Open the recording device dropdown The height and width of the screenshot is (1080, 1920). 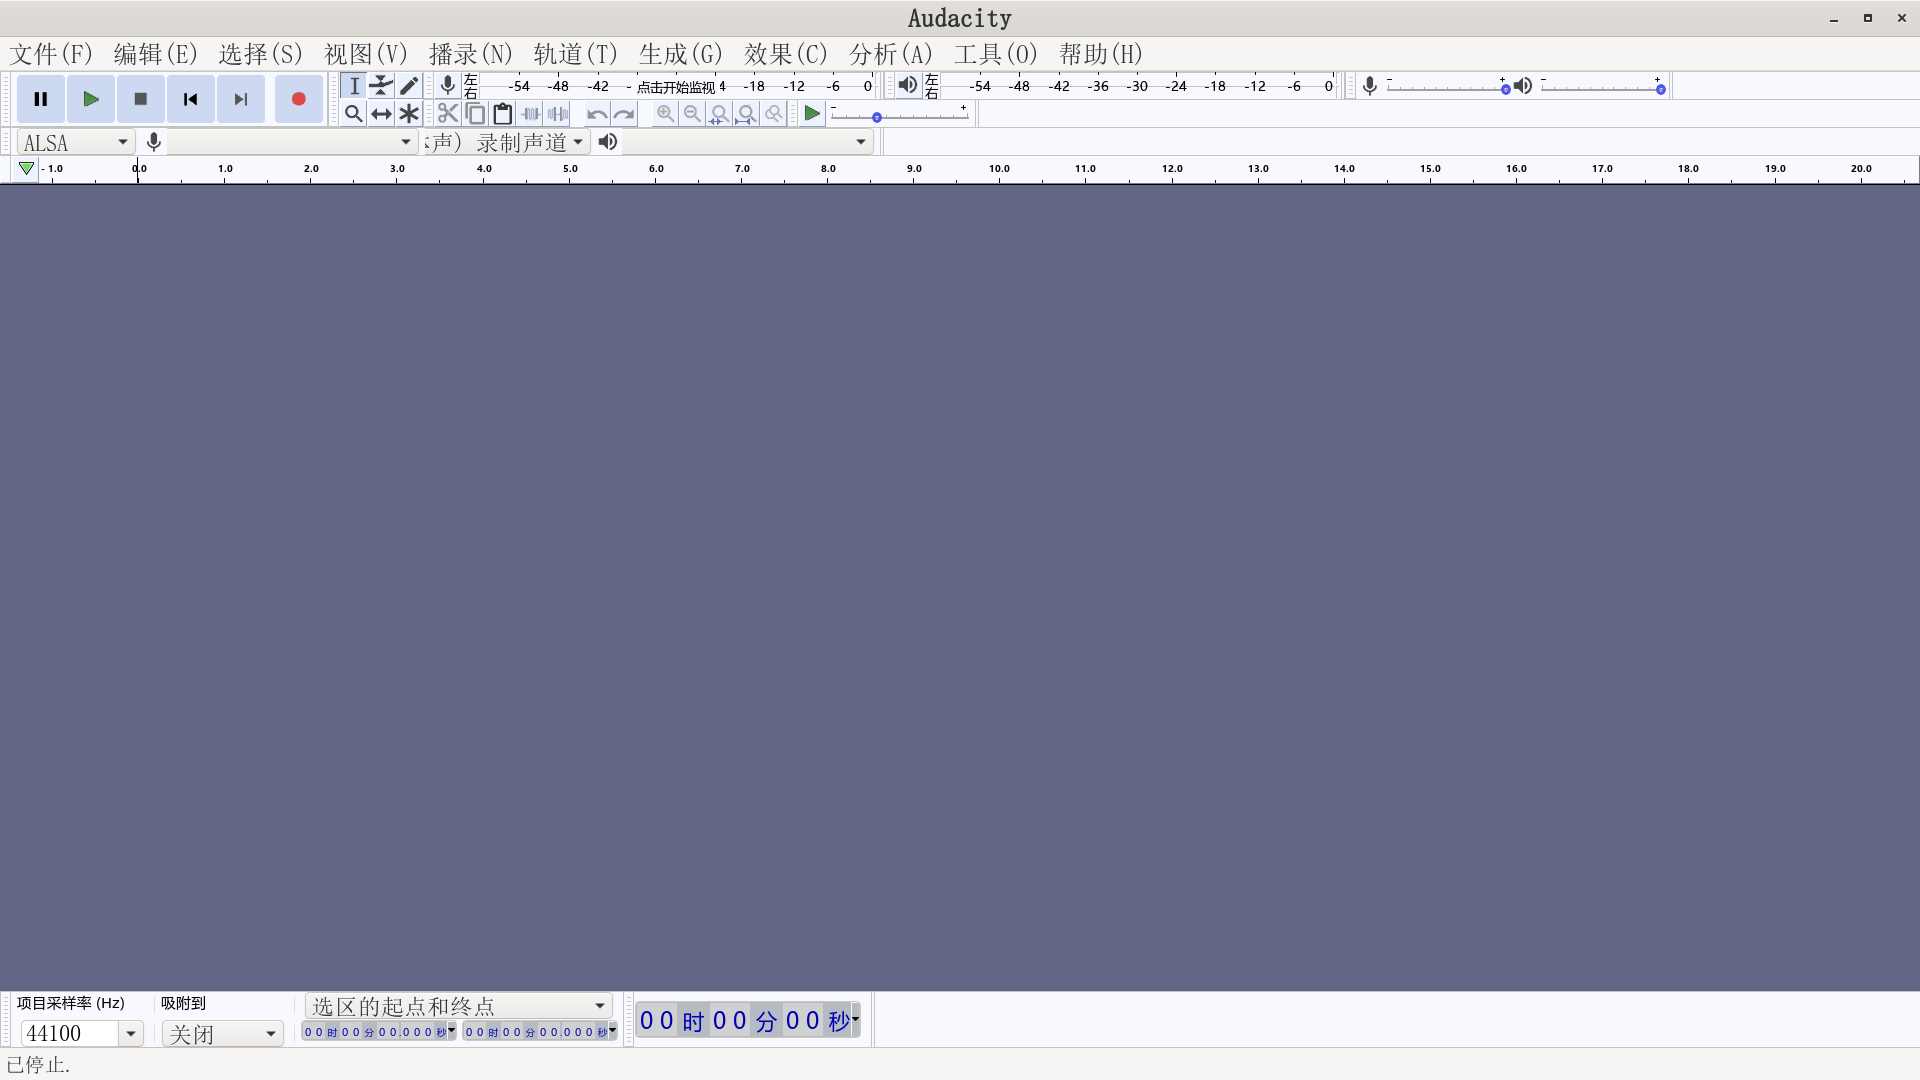(x=291, y=142)
